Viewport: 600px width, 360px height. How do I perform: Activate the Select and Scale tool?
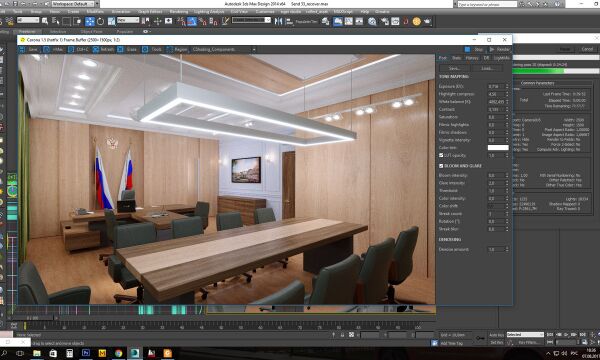click(x=111, y=21)
